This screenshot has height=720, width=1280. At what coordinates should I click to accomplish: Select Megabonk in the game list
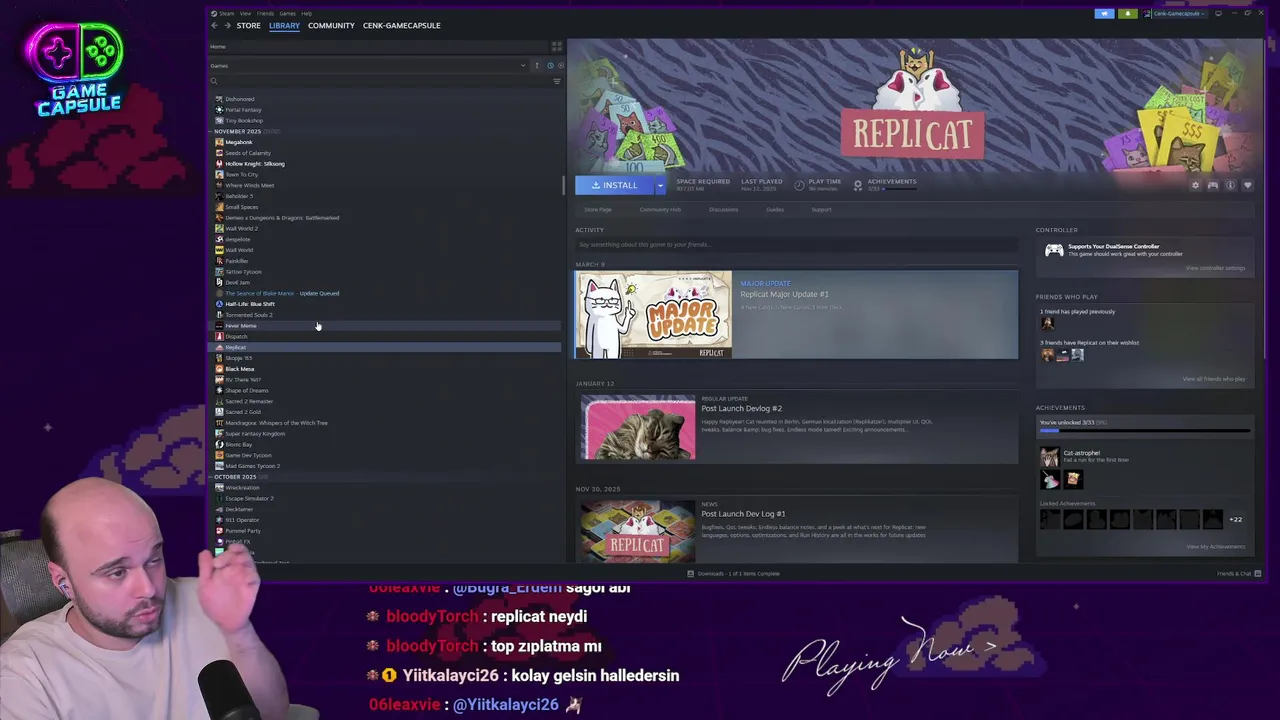click(x=239, y=142)
